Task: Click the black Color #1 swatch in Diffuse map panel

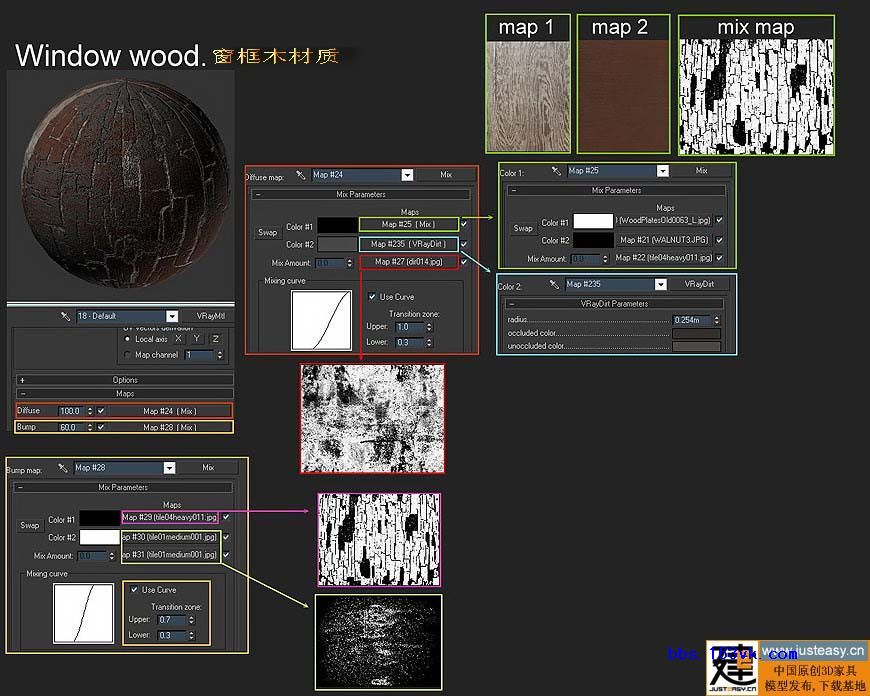Action: (337, 225)
